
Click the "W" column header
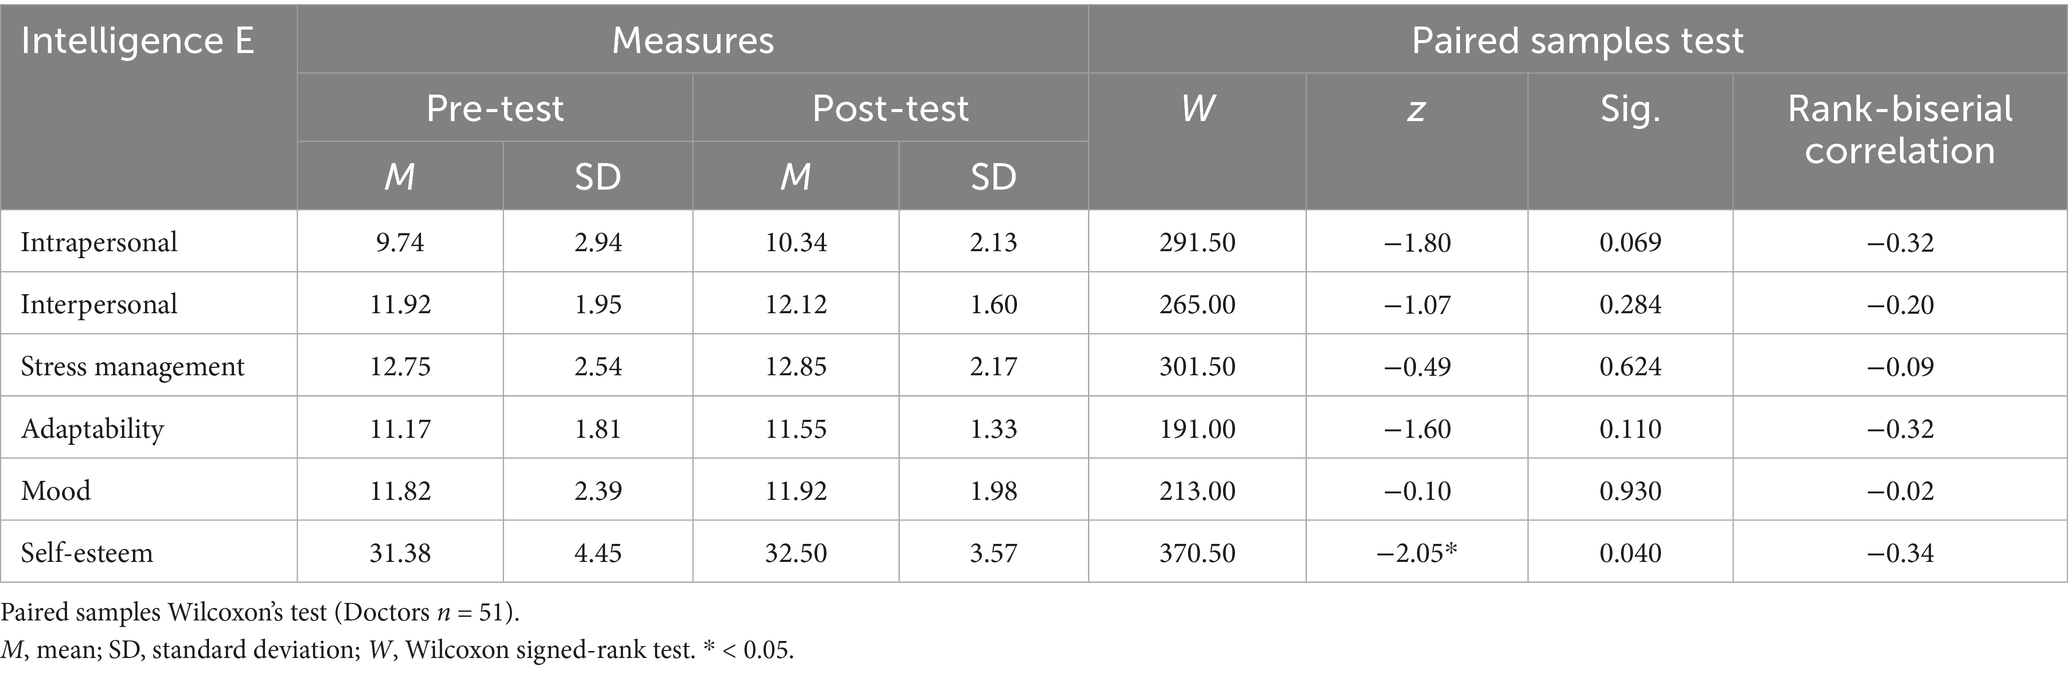coord(1197,108)
